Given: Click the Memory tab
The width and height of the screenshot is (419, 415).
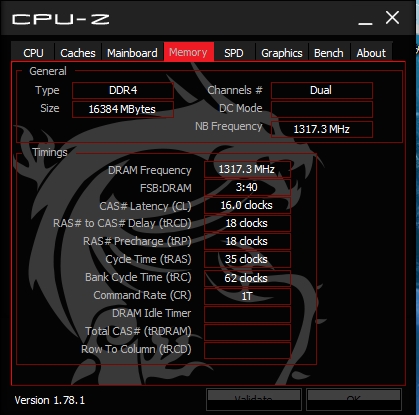Looking at the screenshot, I should (189, 52).
